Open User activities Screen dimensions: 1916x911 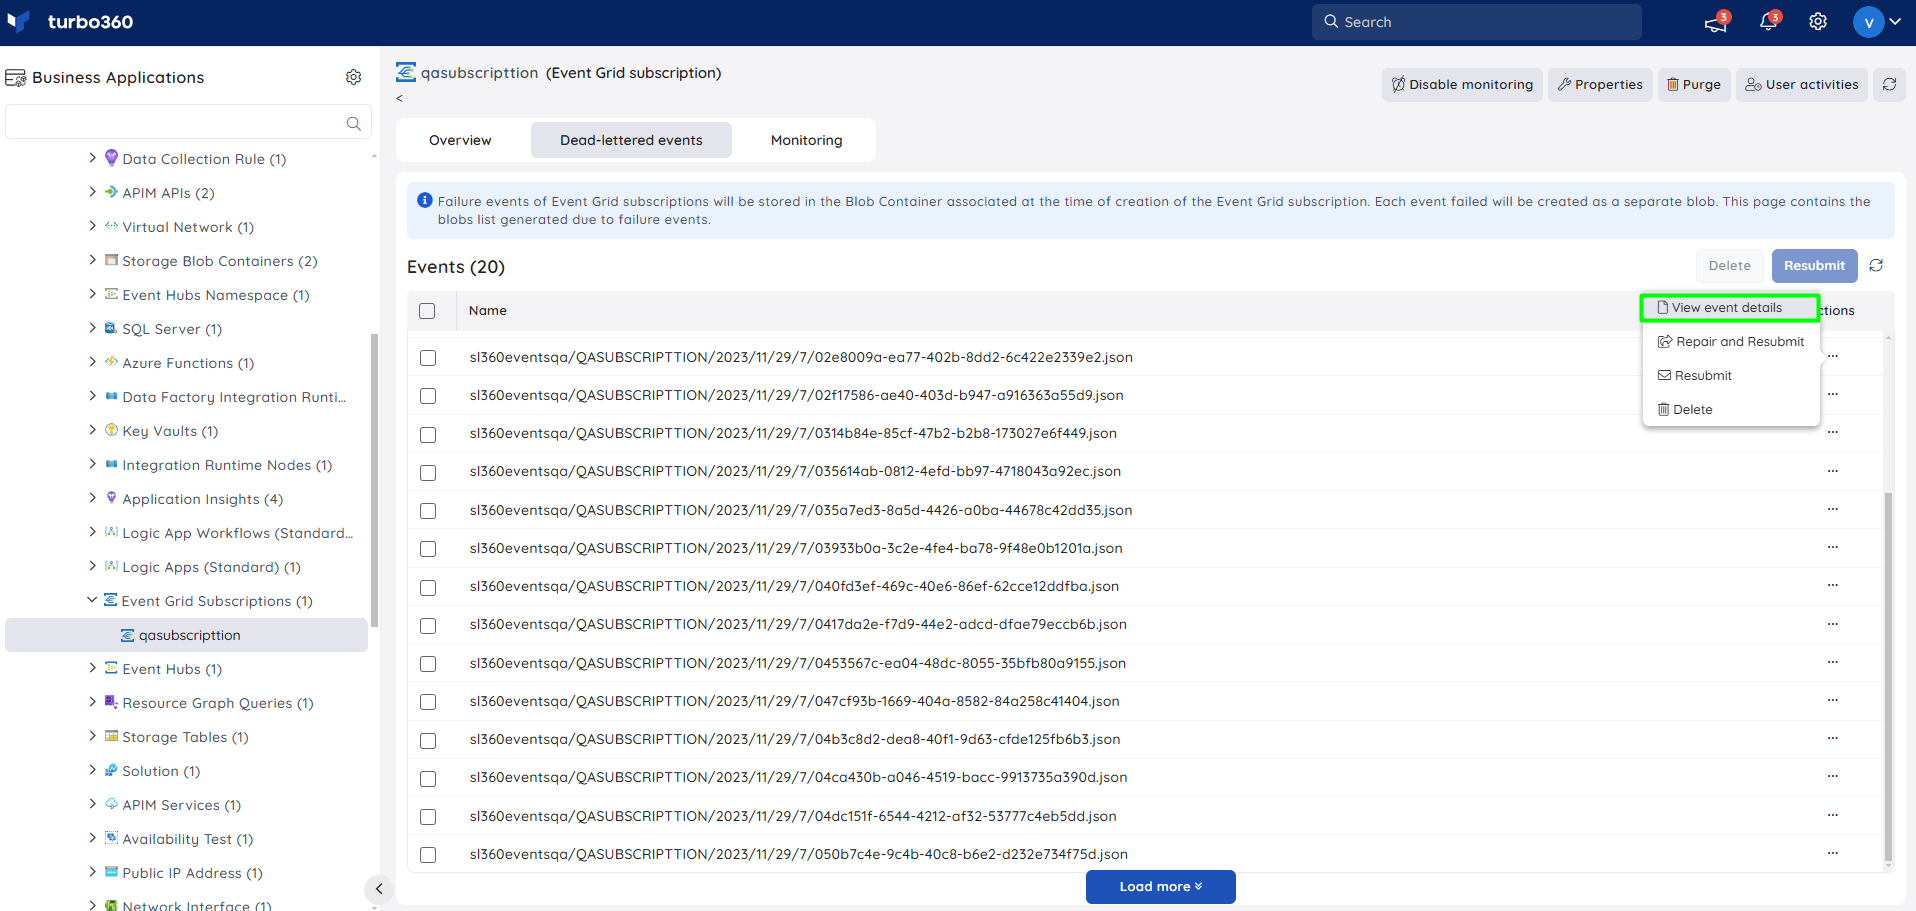[x=1802, y=85]
